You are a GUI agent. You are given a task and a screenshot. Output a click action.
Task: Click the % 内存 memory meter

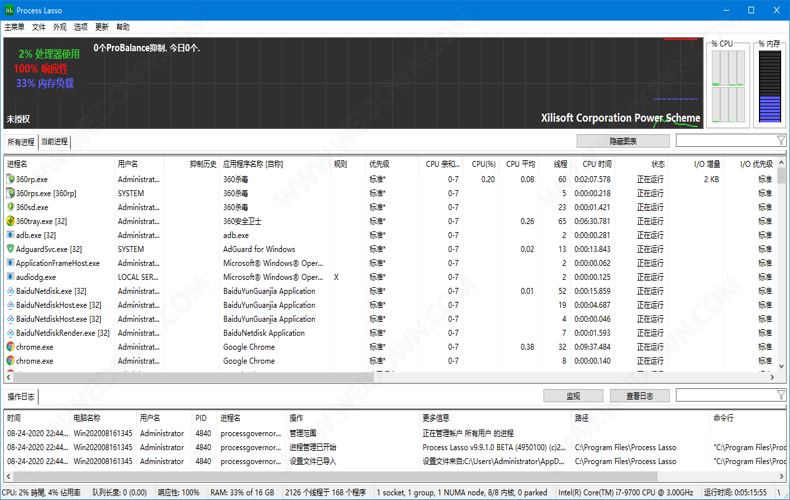(x=769, y=86)
